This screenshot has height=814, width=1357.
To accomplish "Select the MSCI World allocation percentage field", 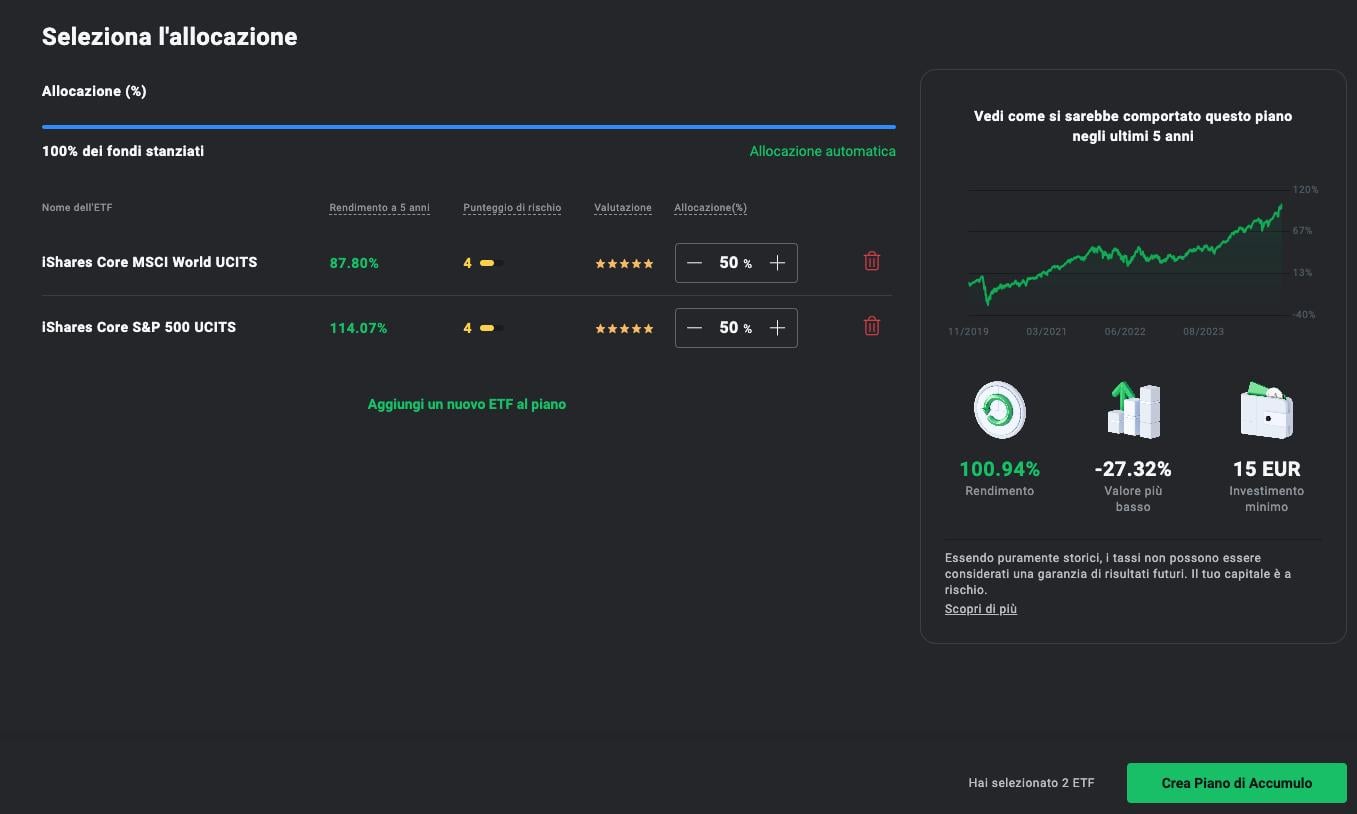I will coord(729,263).
